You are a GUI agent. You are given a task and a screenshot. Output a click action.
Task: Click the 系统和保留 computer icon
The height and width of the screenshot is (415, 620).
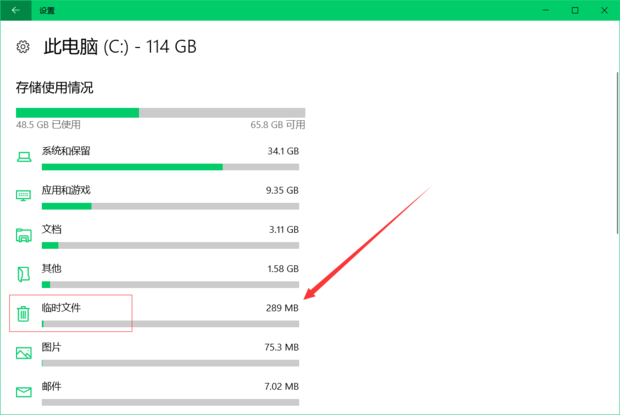[x=24, y=158]
